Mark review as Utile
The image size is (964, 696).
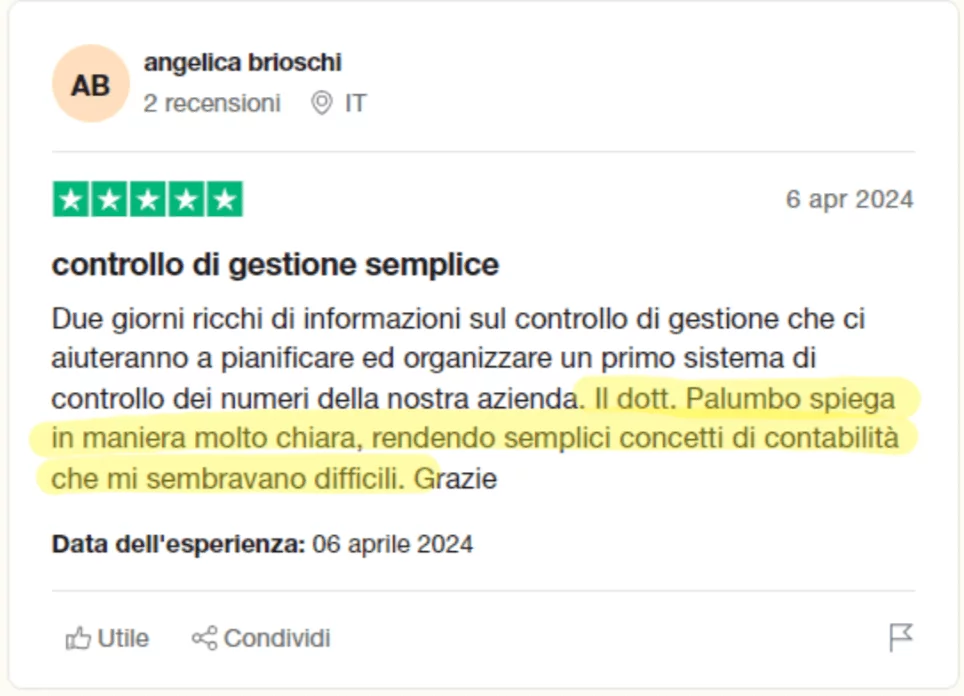(122, 638)
